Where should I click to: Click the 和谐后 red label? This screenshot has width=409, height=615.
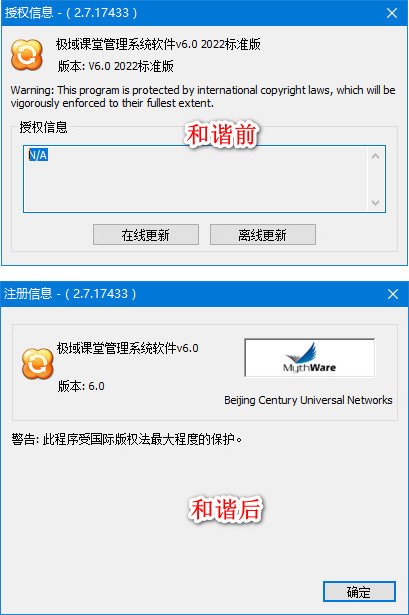(226, 509)
